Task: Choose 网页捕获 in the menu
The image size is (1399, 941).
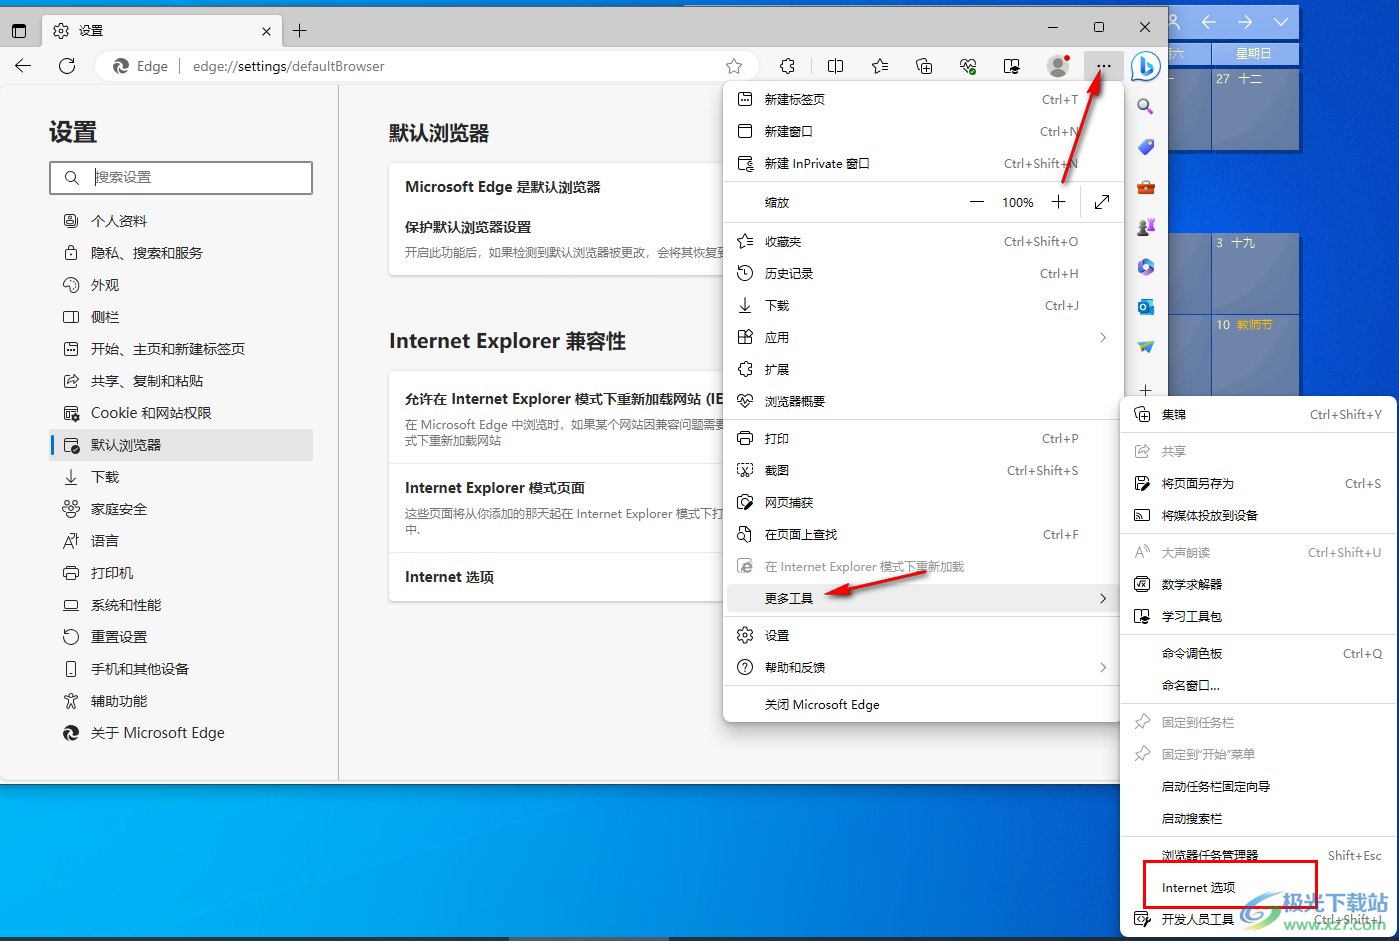Action: click(921, 502)
